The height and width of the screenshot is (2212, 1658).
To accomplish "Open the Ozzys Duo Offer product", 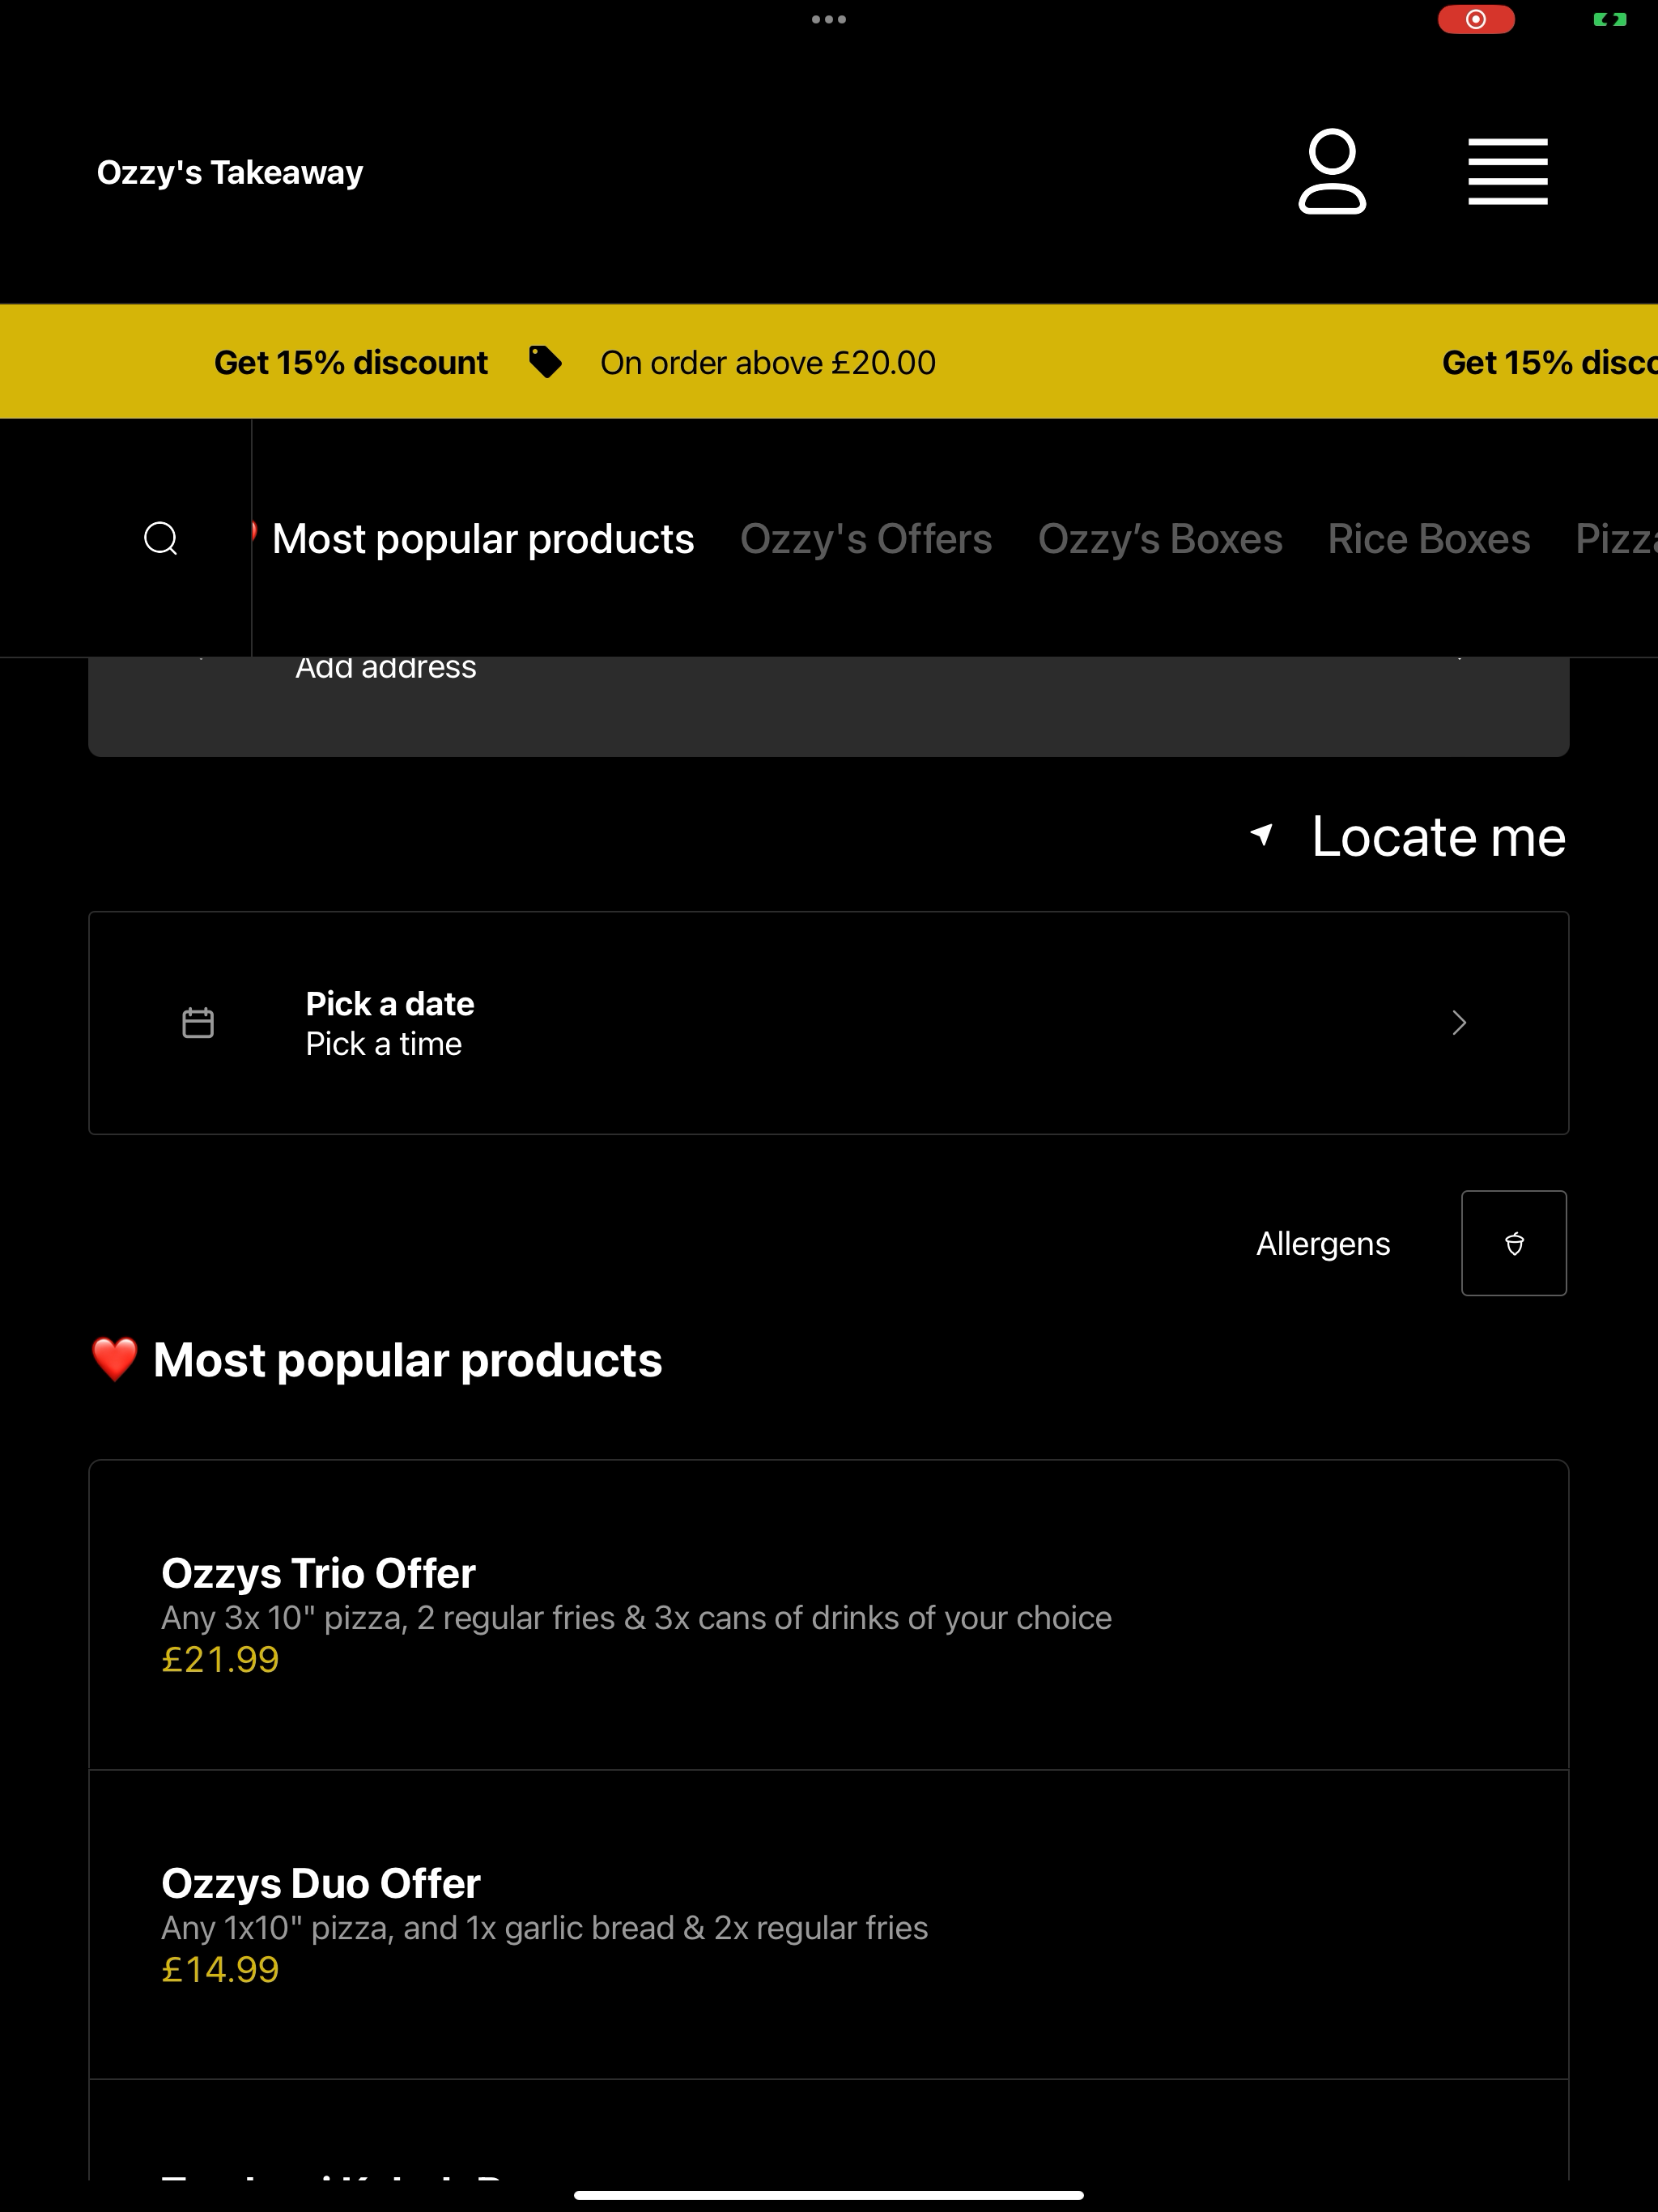I will pos(829,1925).
